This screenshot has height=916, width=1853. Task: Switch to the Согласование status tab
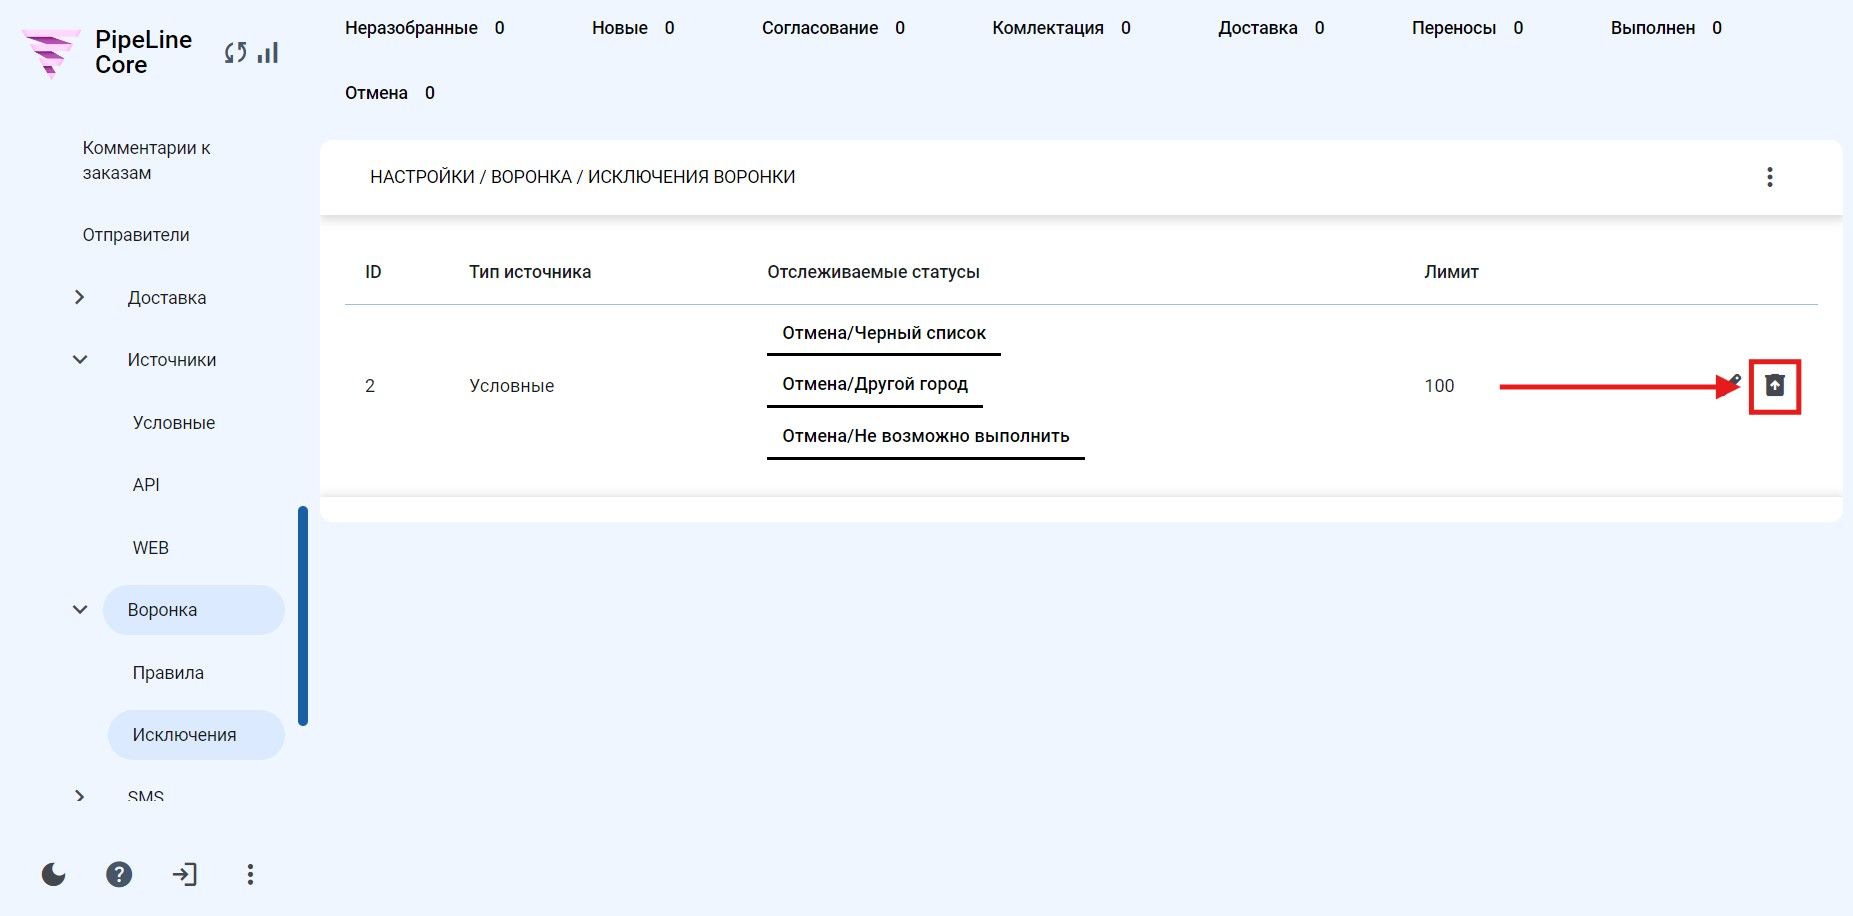(833, 28)
